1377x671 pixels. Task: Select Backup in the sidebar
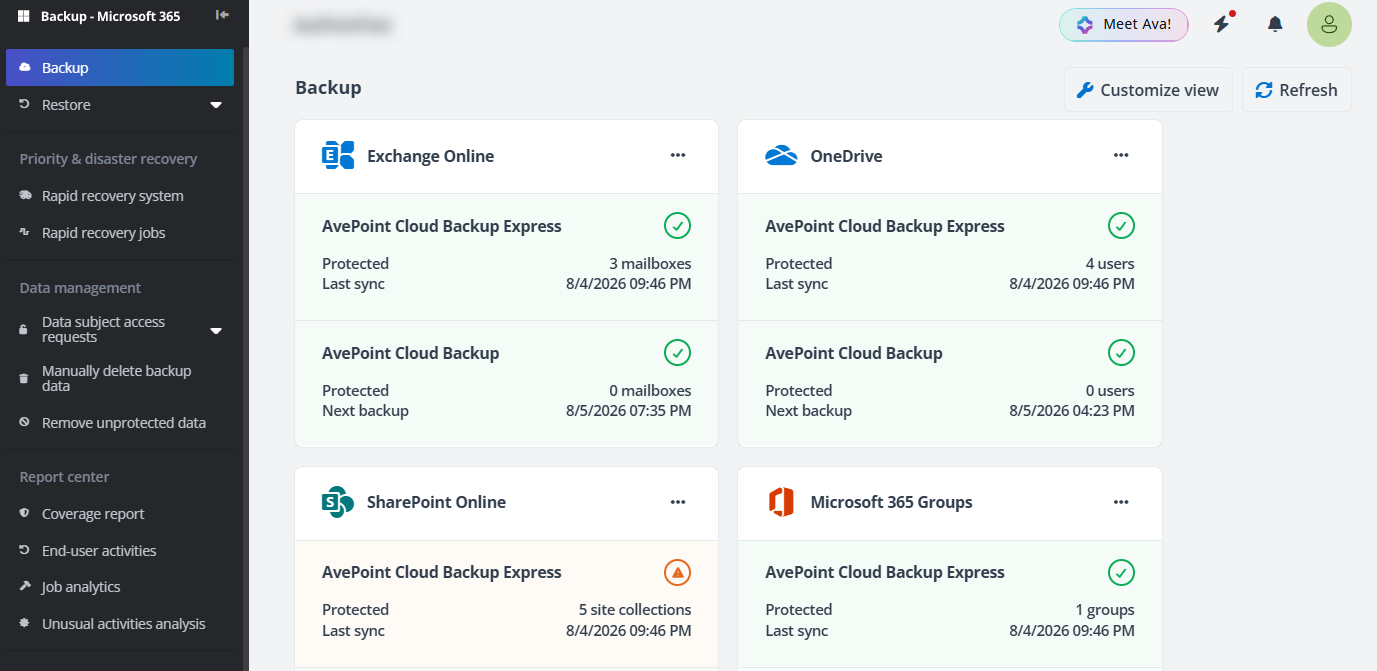[120, 68]
